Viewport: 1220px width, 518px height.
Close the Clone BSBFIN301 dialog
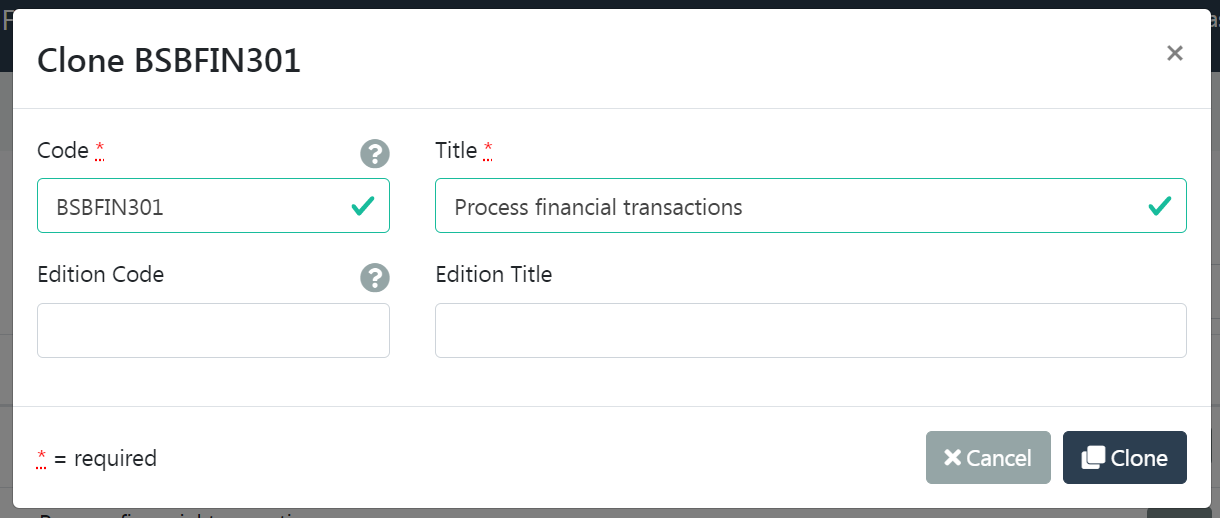click(1174, 53)
